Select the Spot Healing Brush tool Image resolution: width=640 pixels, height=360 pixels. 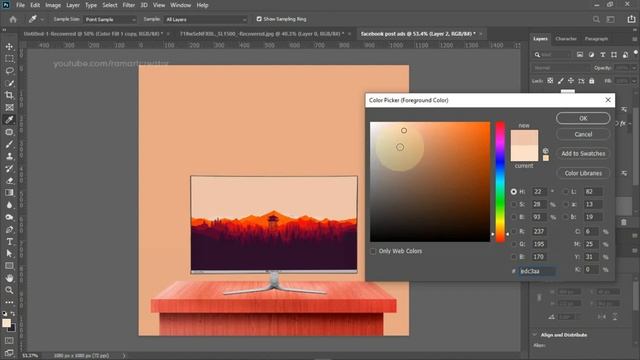click(9, 132)
